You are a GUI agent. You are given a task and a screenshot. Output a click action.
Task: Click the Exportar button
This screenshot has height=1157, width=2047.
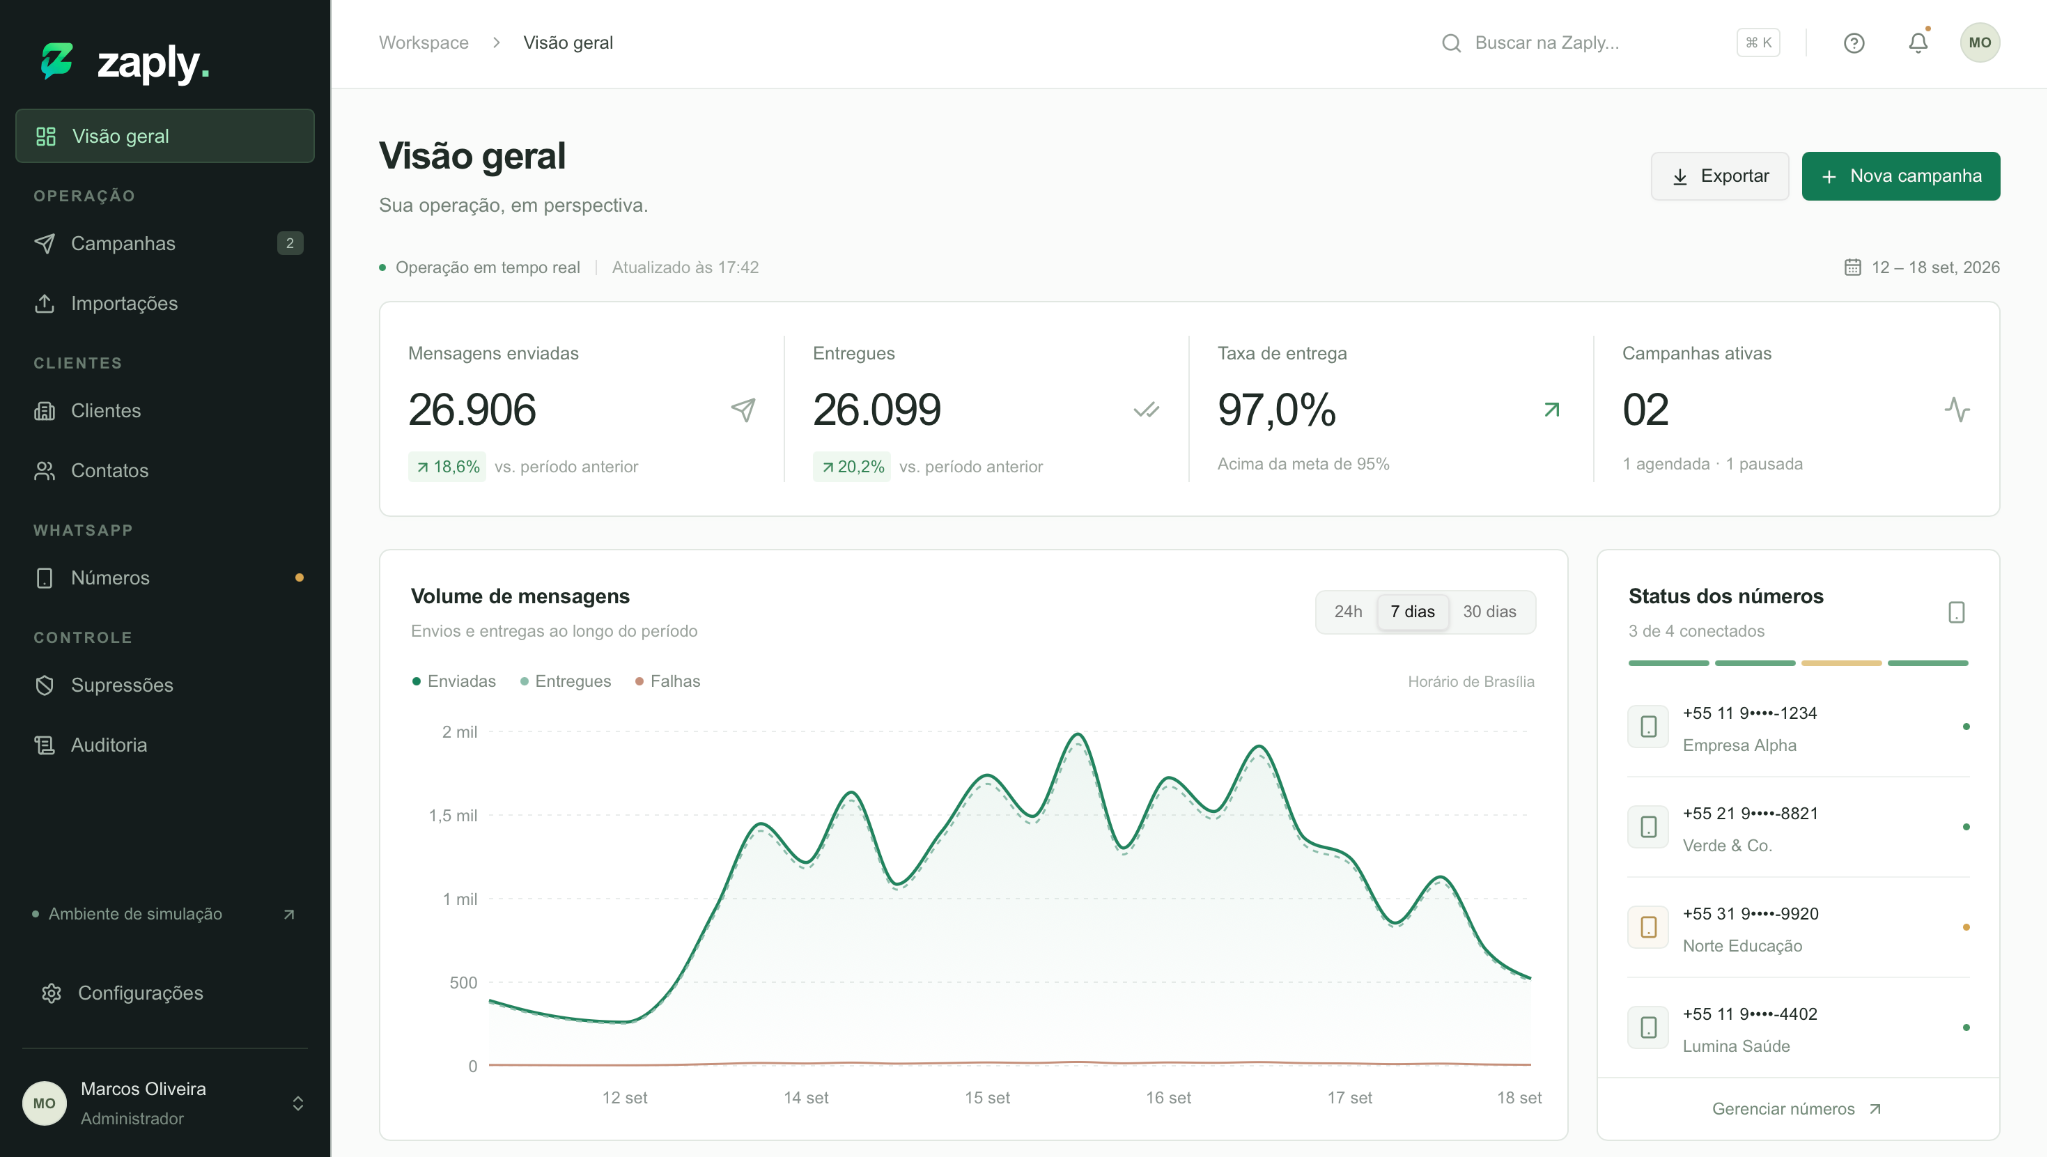[1720, 176]
